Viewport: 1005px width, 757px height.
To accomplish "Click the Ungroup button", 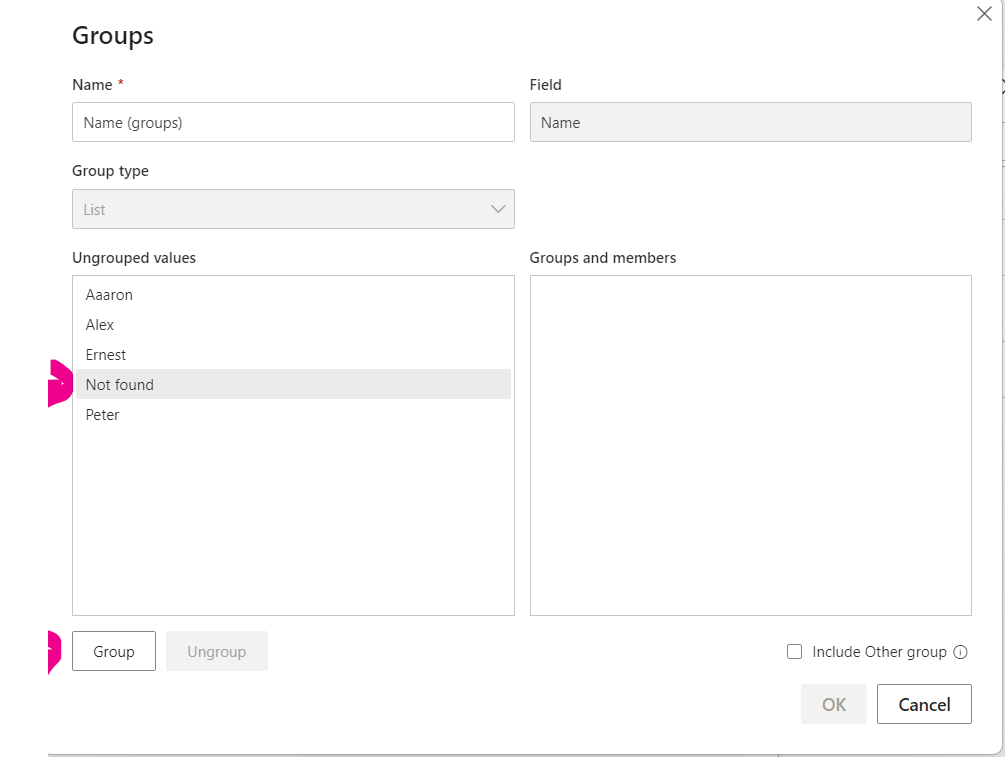I will (x=217, y=651).
